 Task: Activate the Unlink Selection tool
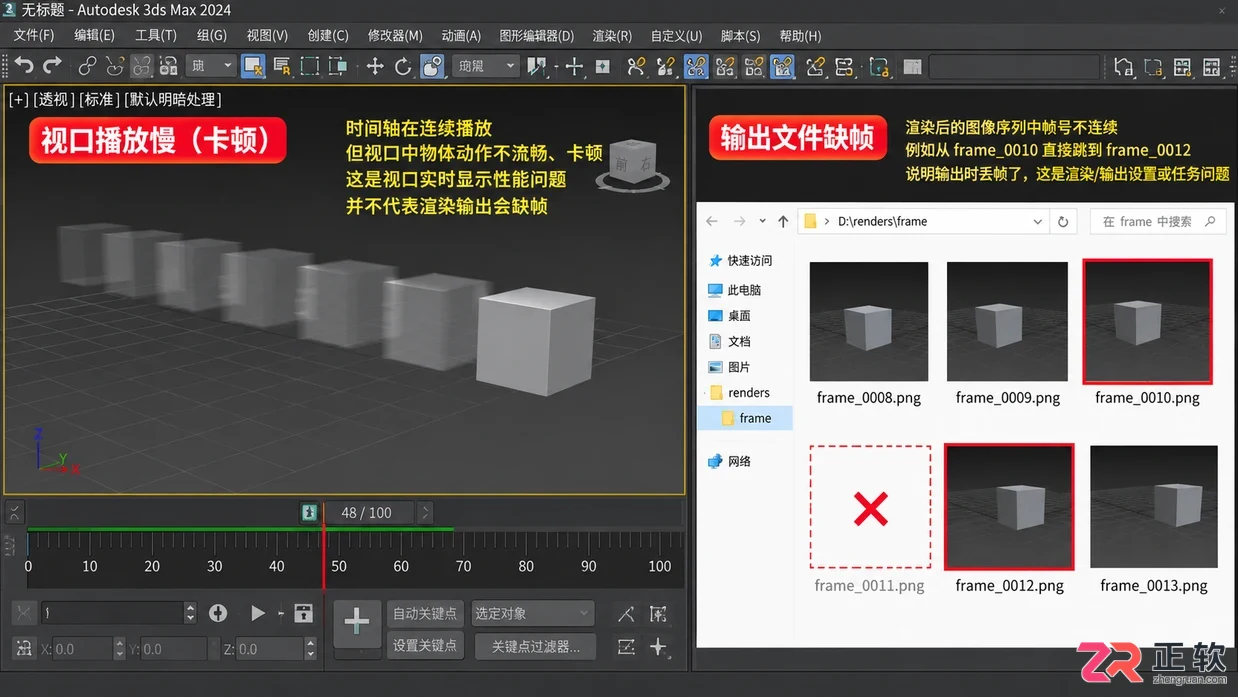pos(114,66)
